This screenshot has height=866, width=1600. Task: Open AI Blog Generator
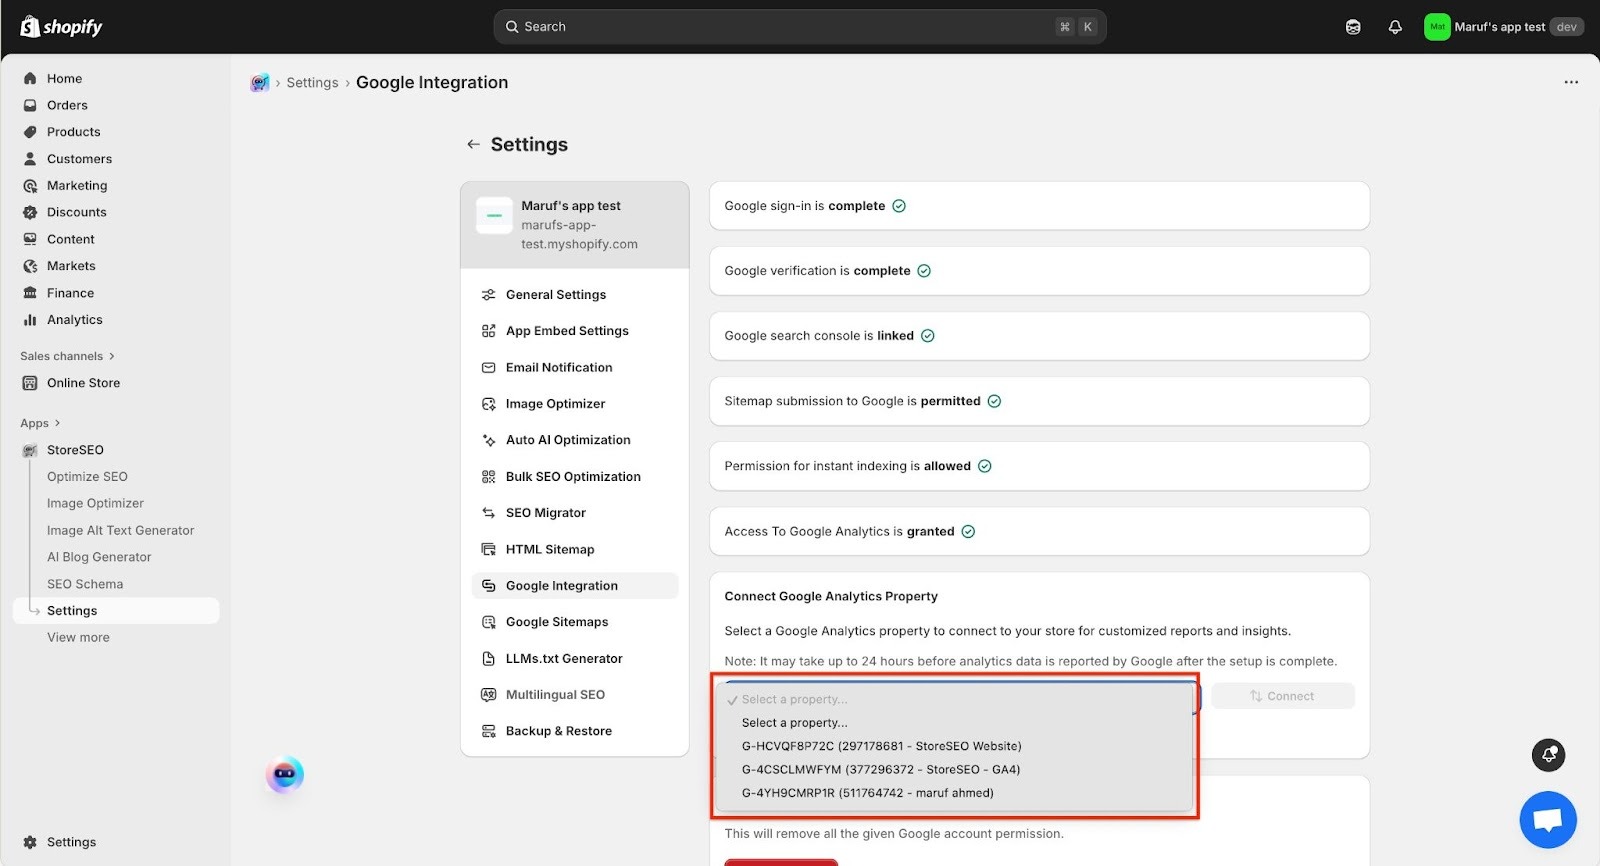point(99,557)
